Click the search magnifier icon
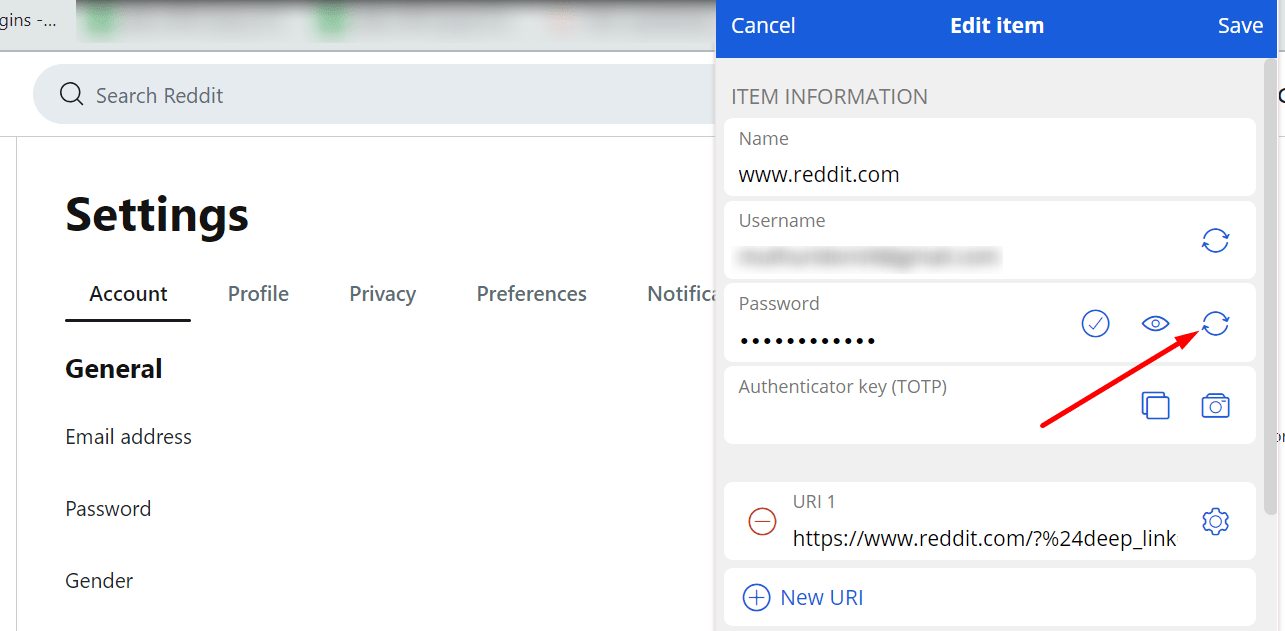The width and height of the screenshot is (1285, 631). click(x=71, y=94)
